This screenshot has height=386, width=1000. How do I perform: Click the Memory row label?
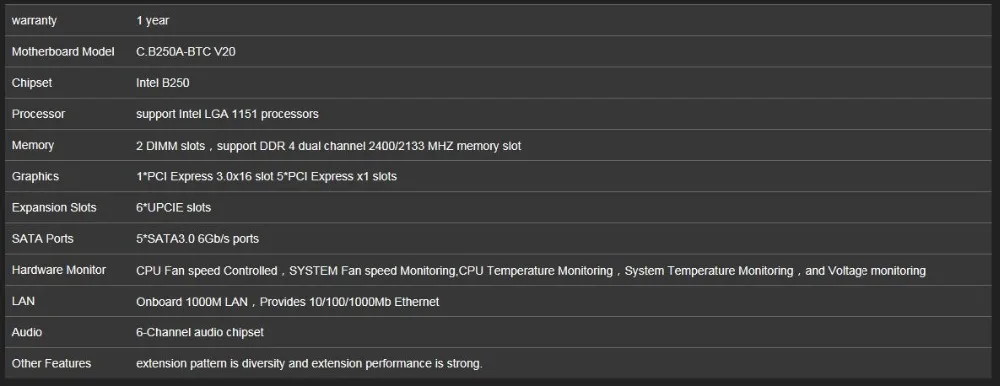33,145
